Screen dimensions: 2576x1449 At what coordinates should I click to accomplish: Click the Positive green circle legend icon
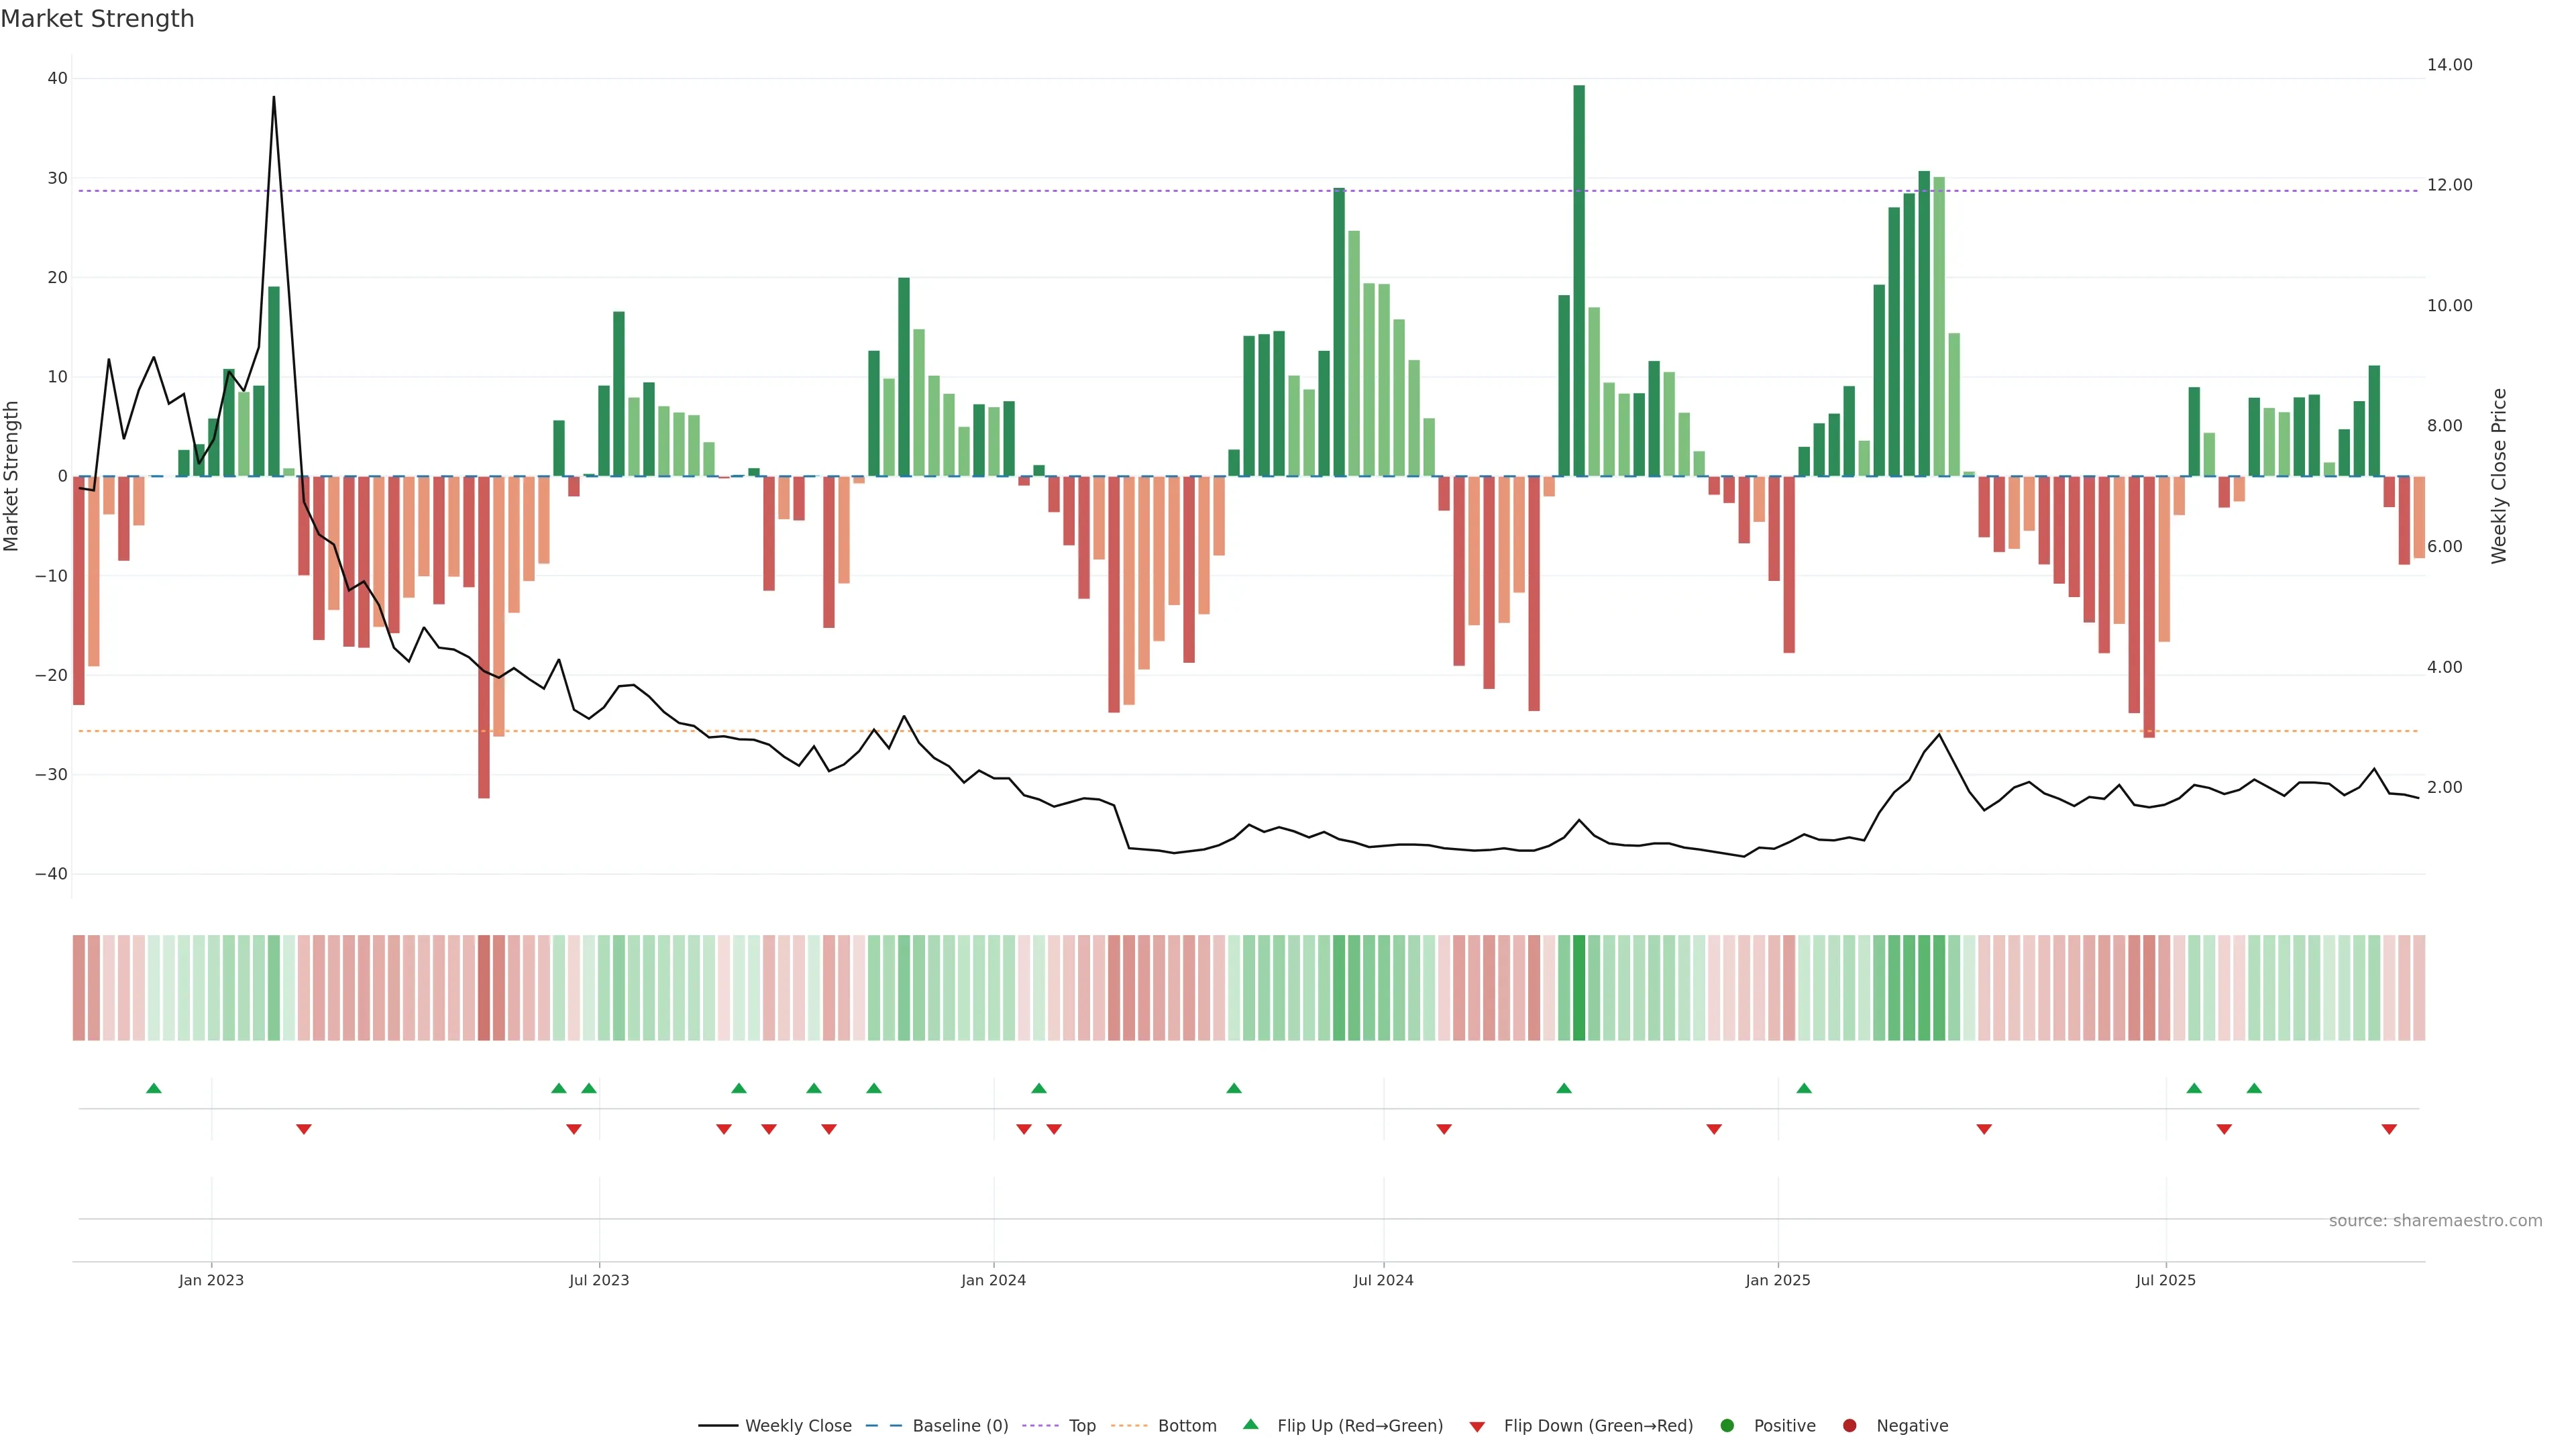pos(1727,1425)
